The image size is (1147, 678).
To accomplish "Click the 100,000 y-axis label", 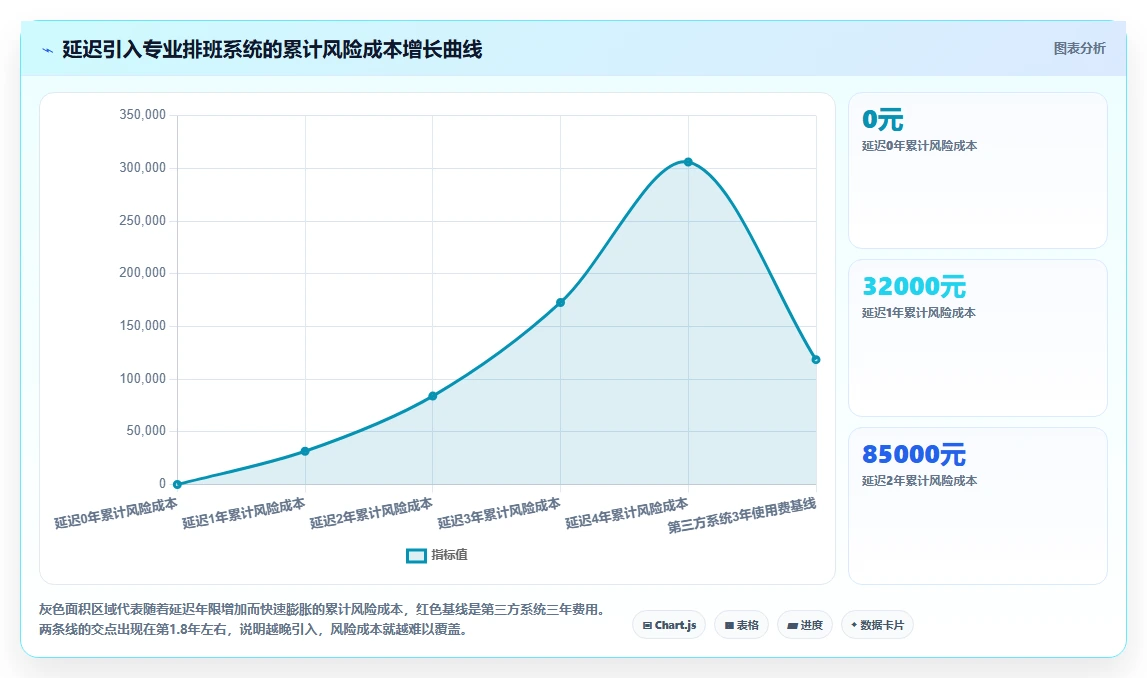I will coord(143,378).
